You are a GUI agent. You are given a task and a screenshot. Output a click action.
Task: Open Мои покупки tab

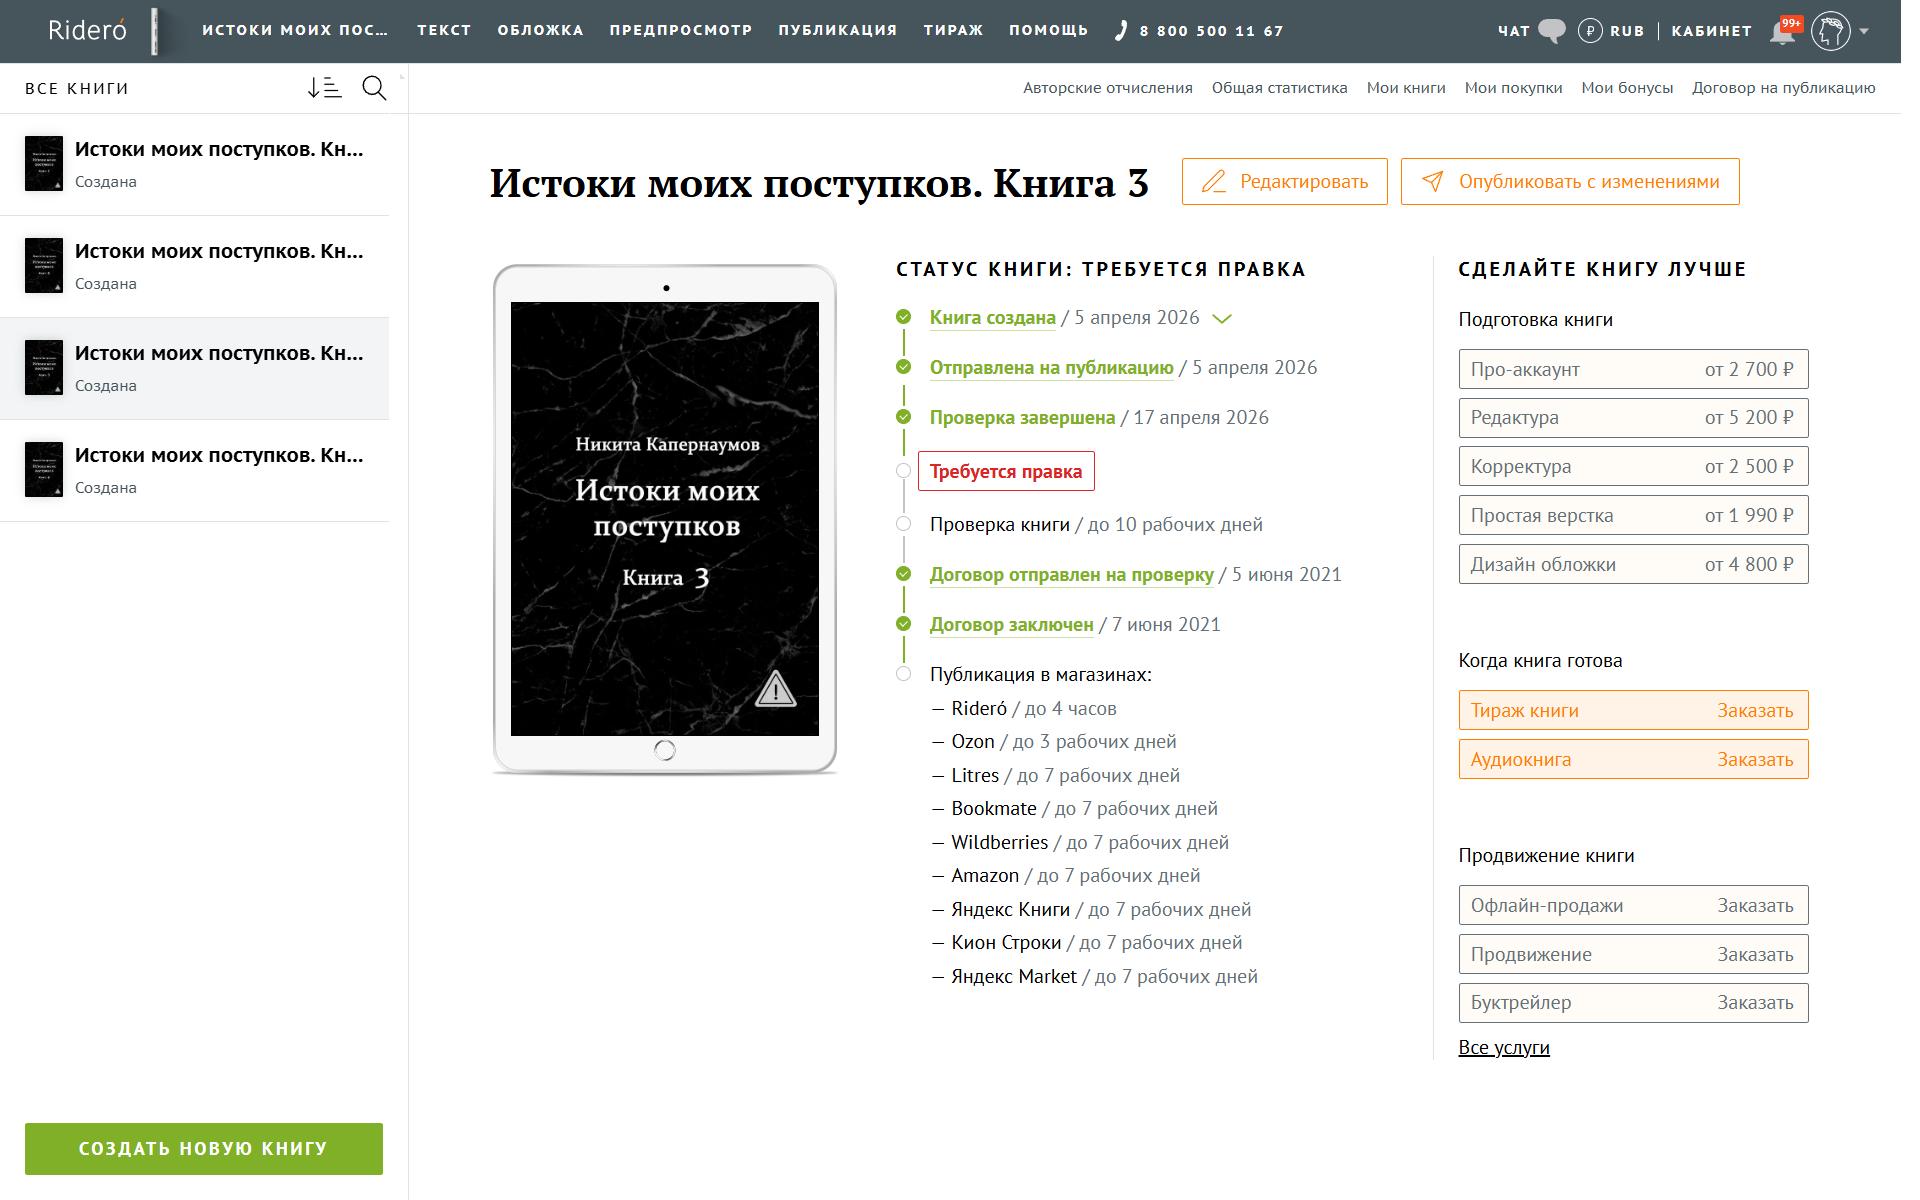tap(1513, 88)
